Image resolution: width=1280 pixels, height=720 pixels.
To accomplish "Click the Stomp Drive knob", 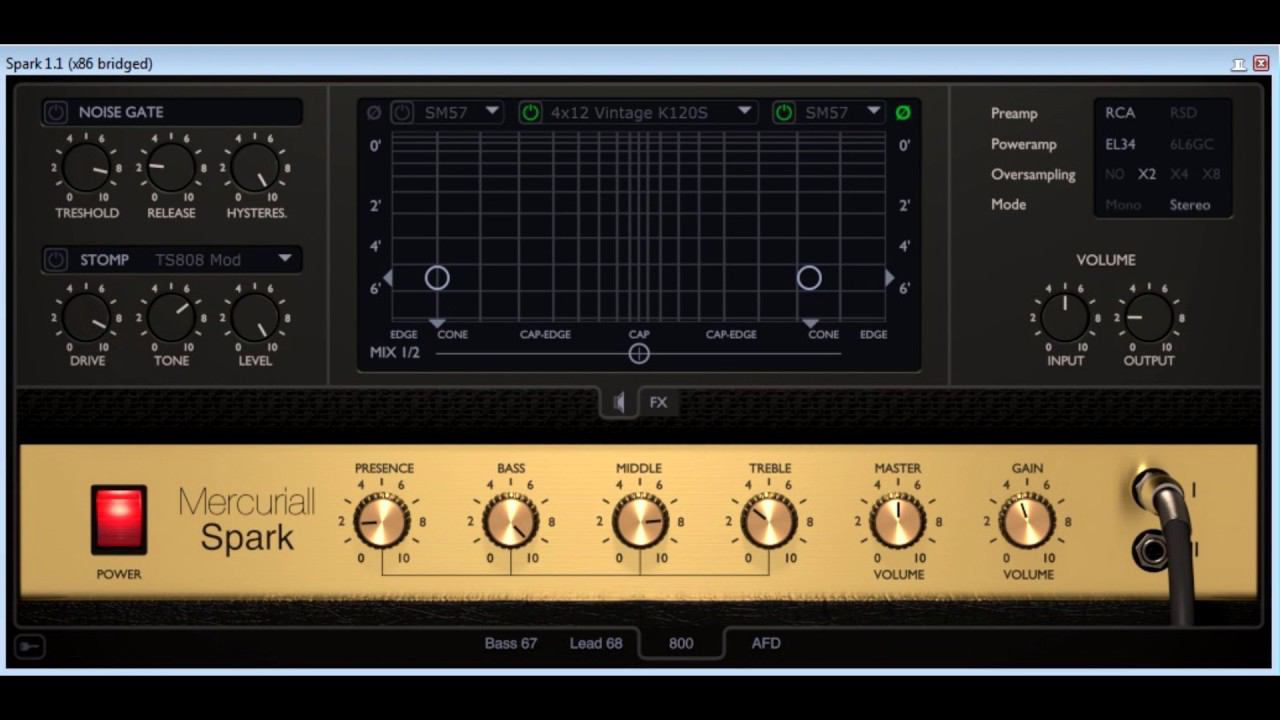I will click(x=87, y=318).
